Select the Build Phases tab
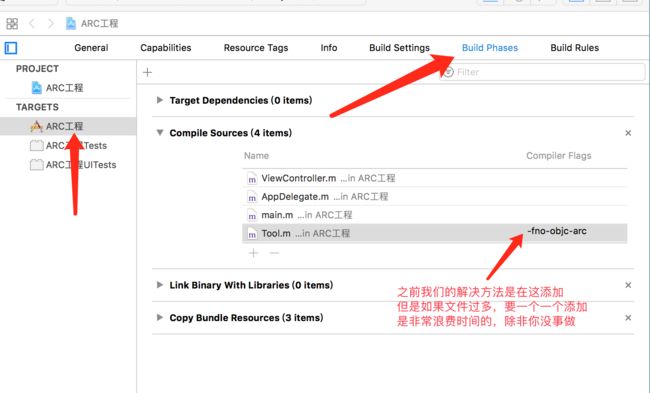Image resolution: width=650 pixels, height=393 pixels. 490,48
